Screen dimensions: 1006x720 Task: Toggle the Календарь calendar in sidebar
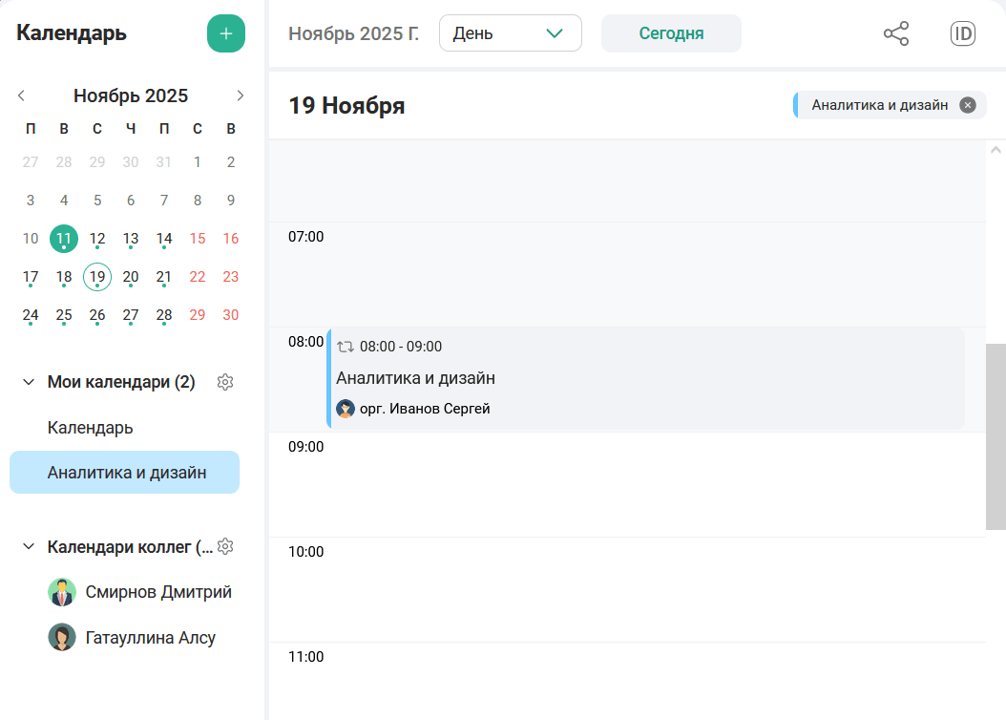90,428
